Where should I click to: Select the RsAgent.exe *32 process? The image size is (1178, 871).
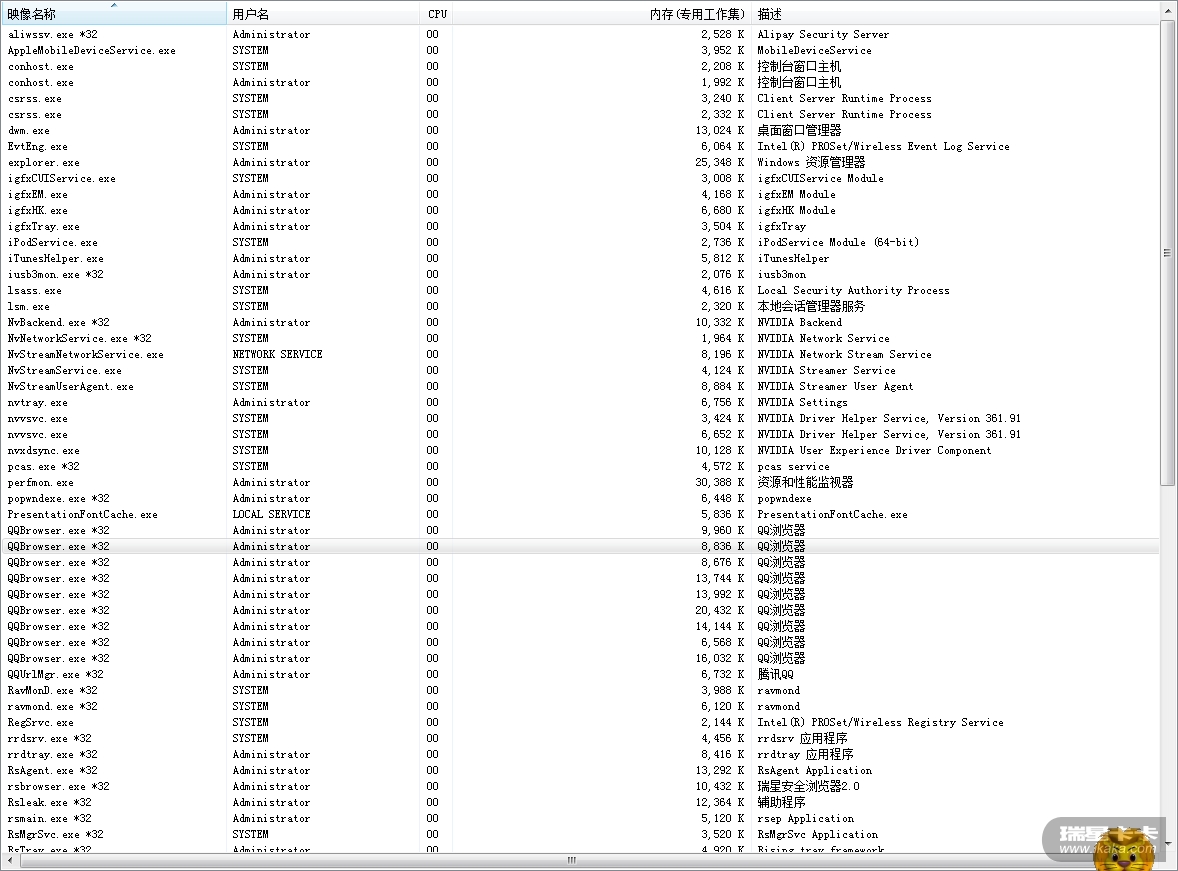pos(580,770)
